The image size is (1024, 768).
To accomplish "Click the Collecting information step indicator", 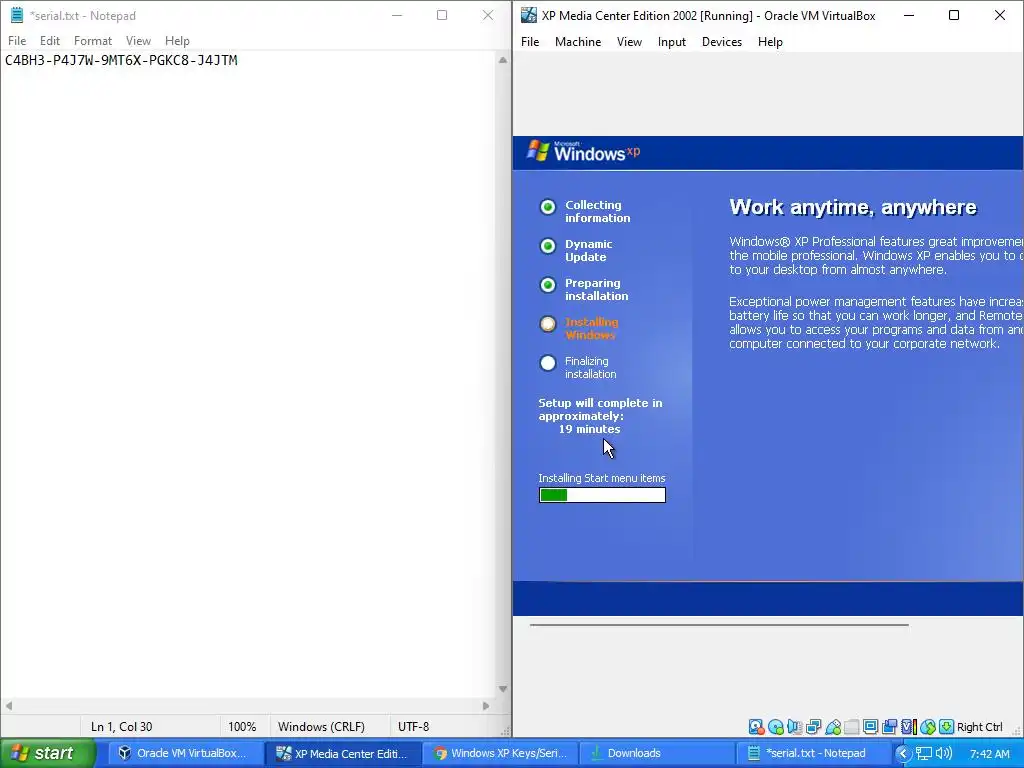I will [x=548, y=207].
